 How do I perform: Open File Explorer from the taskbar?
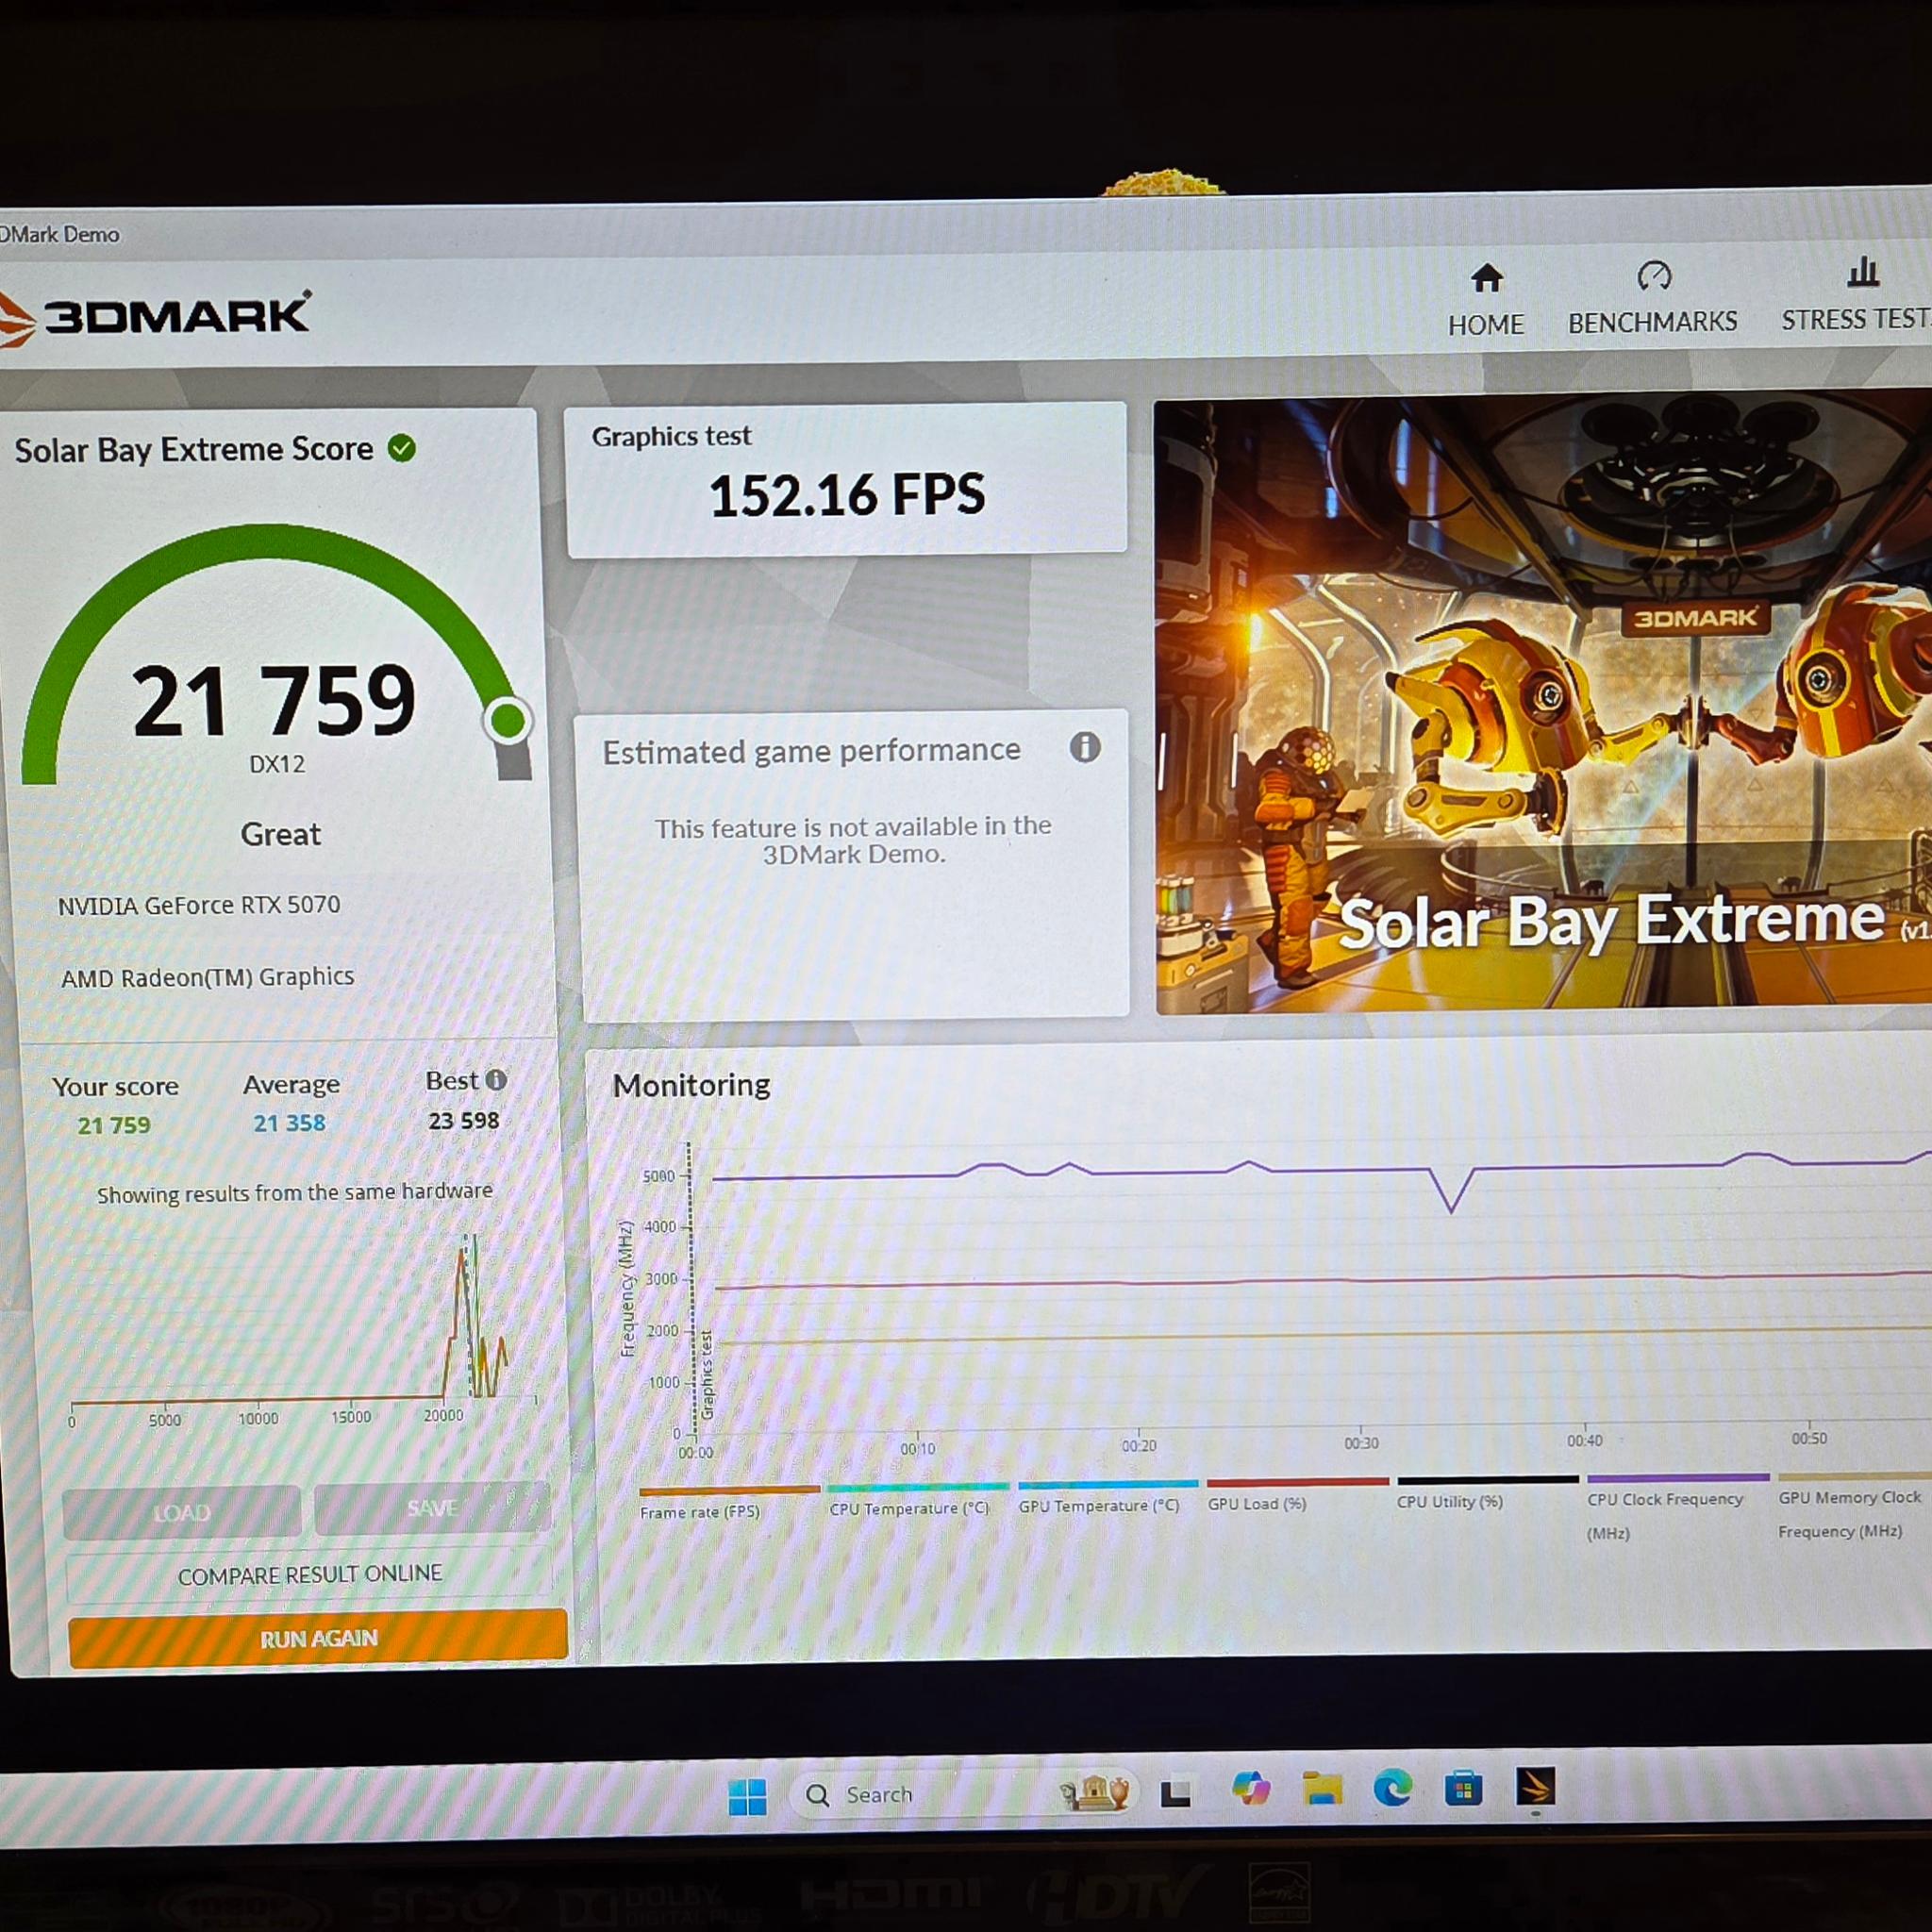(x=1322, y=1787)
